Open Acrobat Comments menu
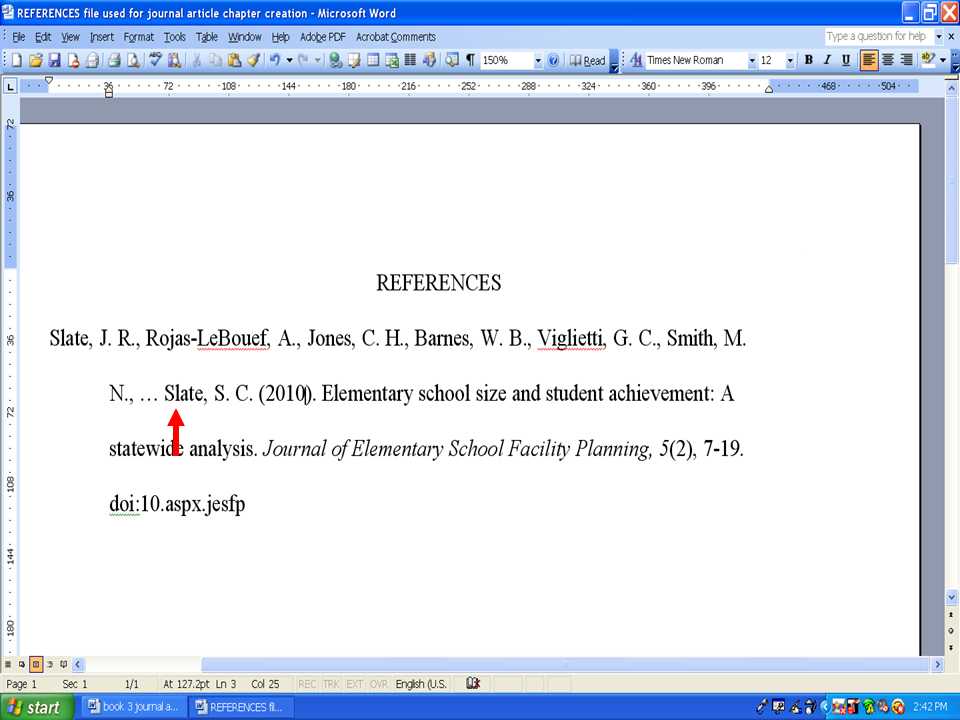Image resolution: width=960 pixels, height=720 pixels. point(396,37)
